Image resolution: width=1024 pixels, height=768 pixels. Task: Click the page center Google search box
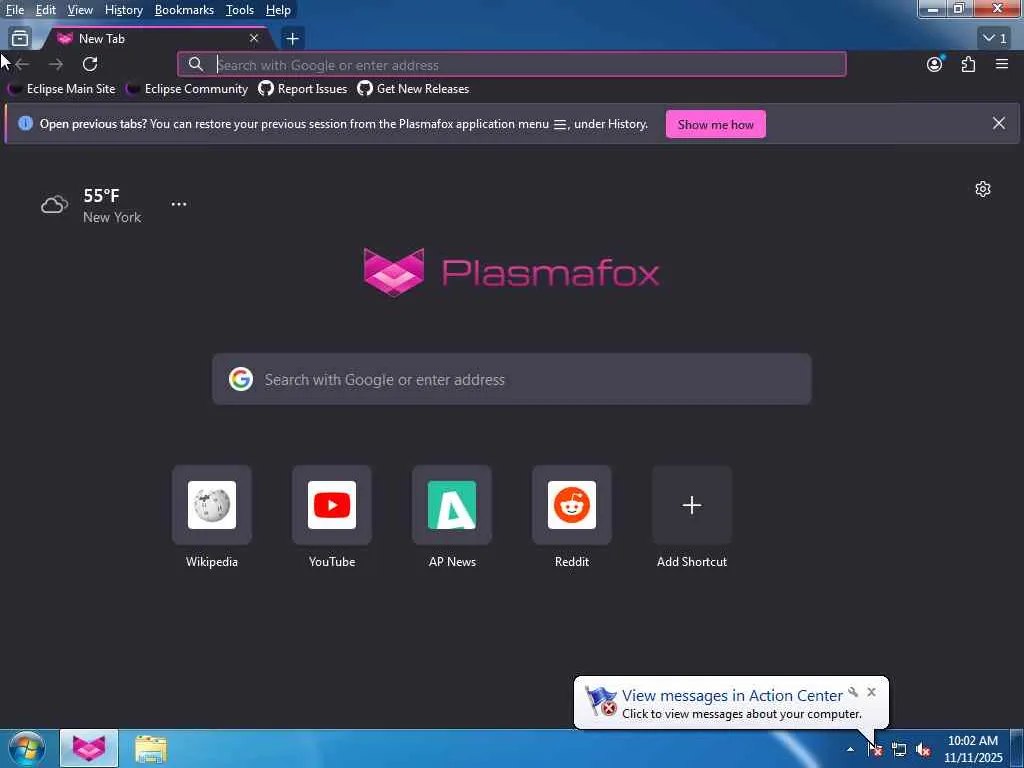pos(511,379)
